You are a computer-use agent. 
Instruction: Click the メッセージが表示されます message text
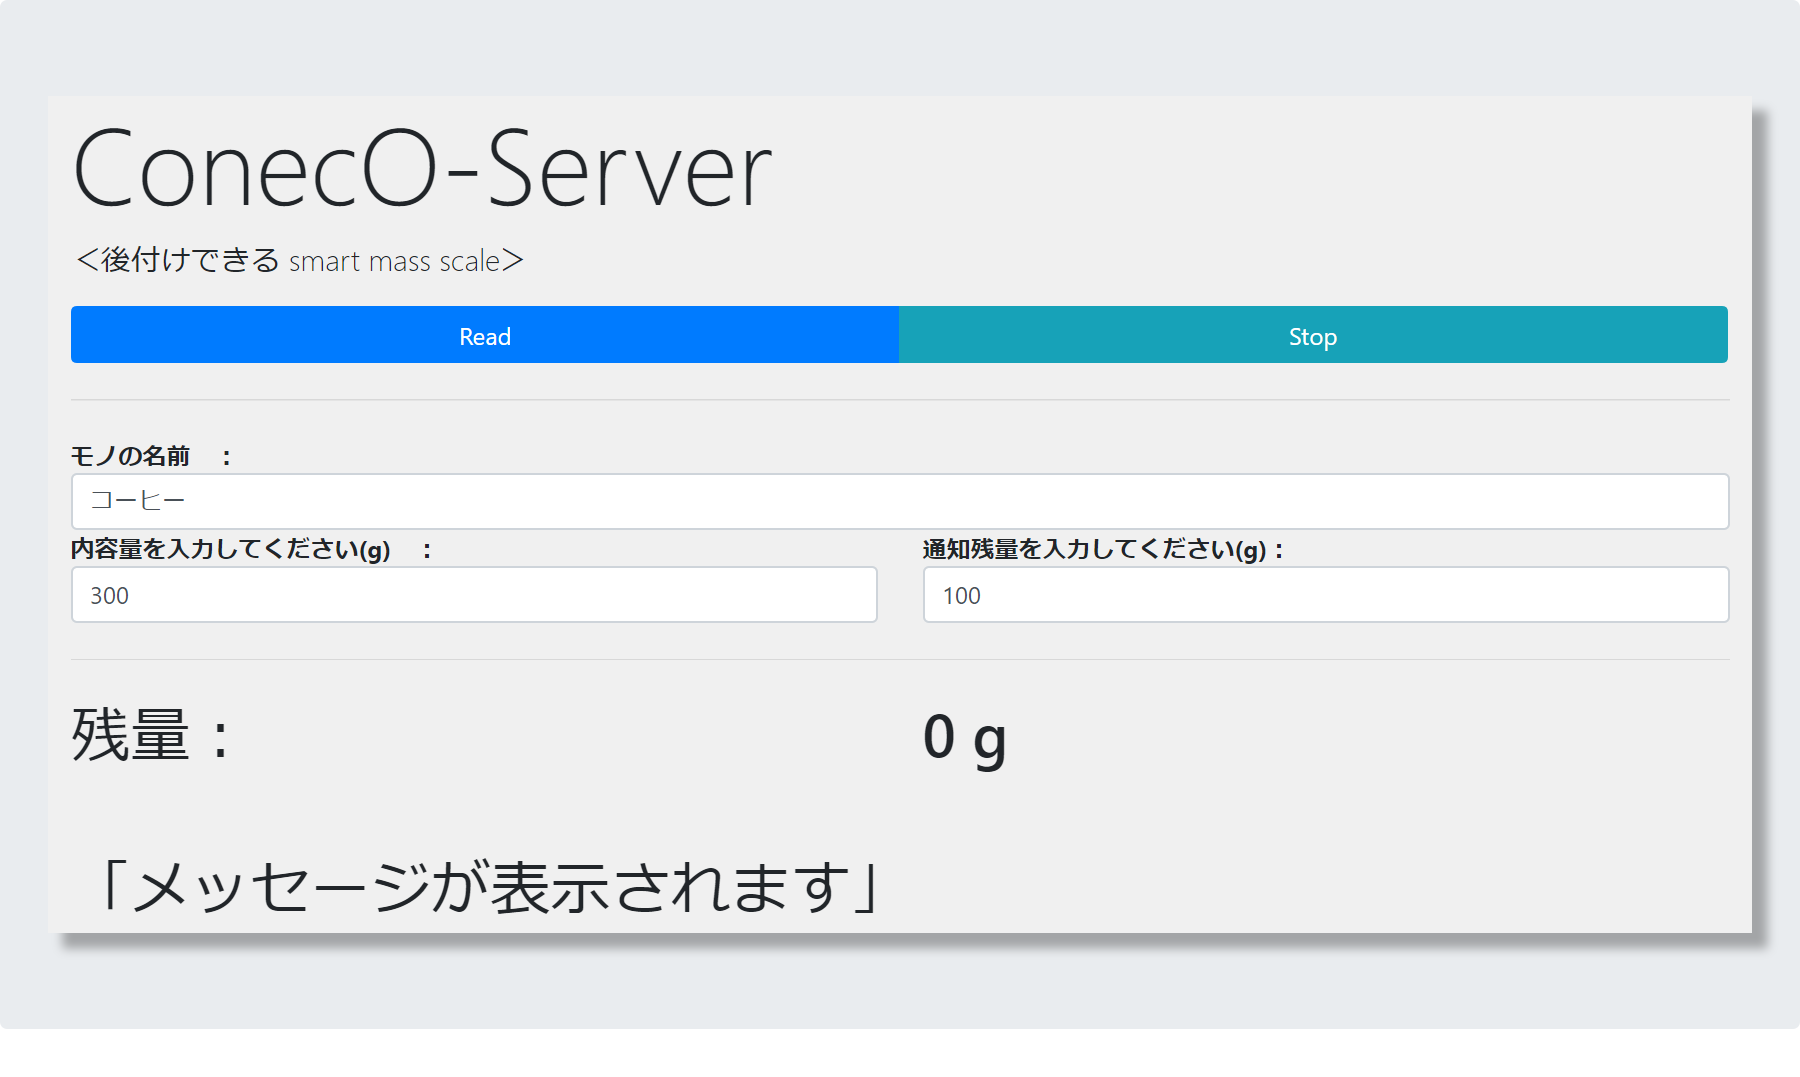pyautogui.click(x=490, y=882)
